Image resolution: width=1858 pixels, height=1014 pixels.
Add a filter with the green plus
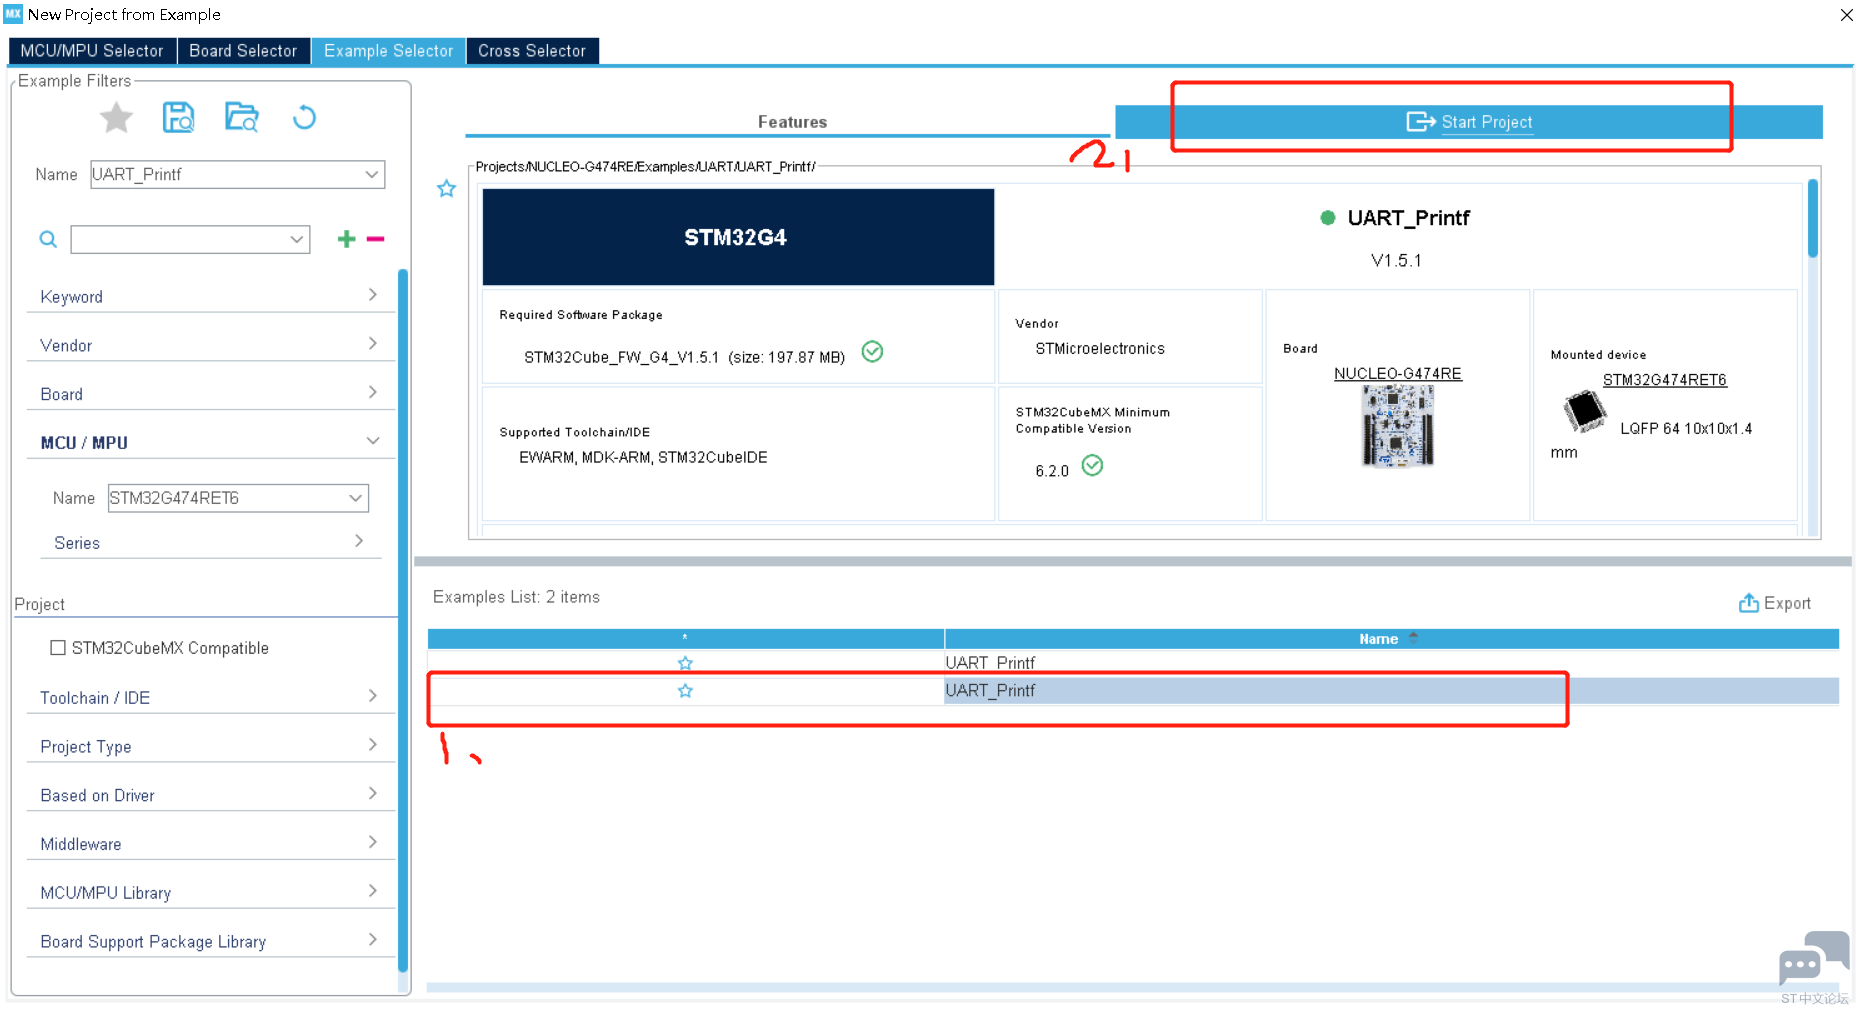coord(346,238)
